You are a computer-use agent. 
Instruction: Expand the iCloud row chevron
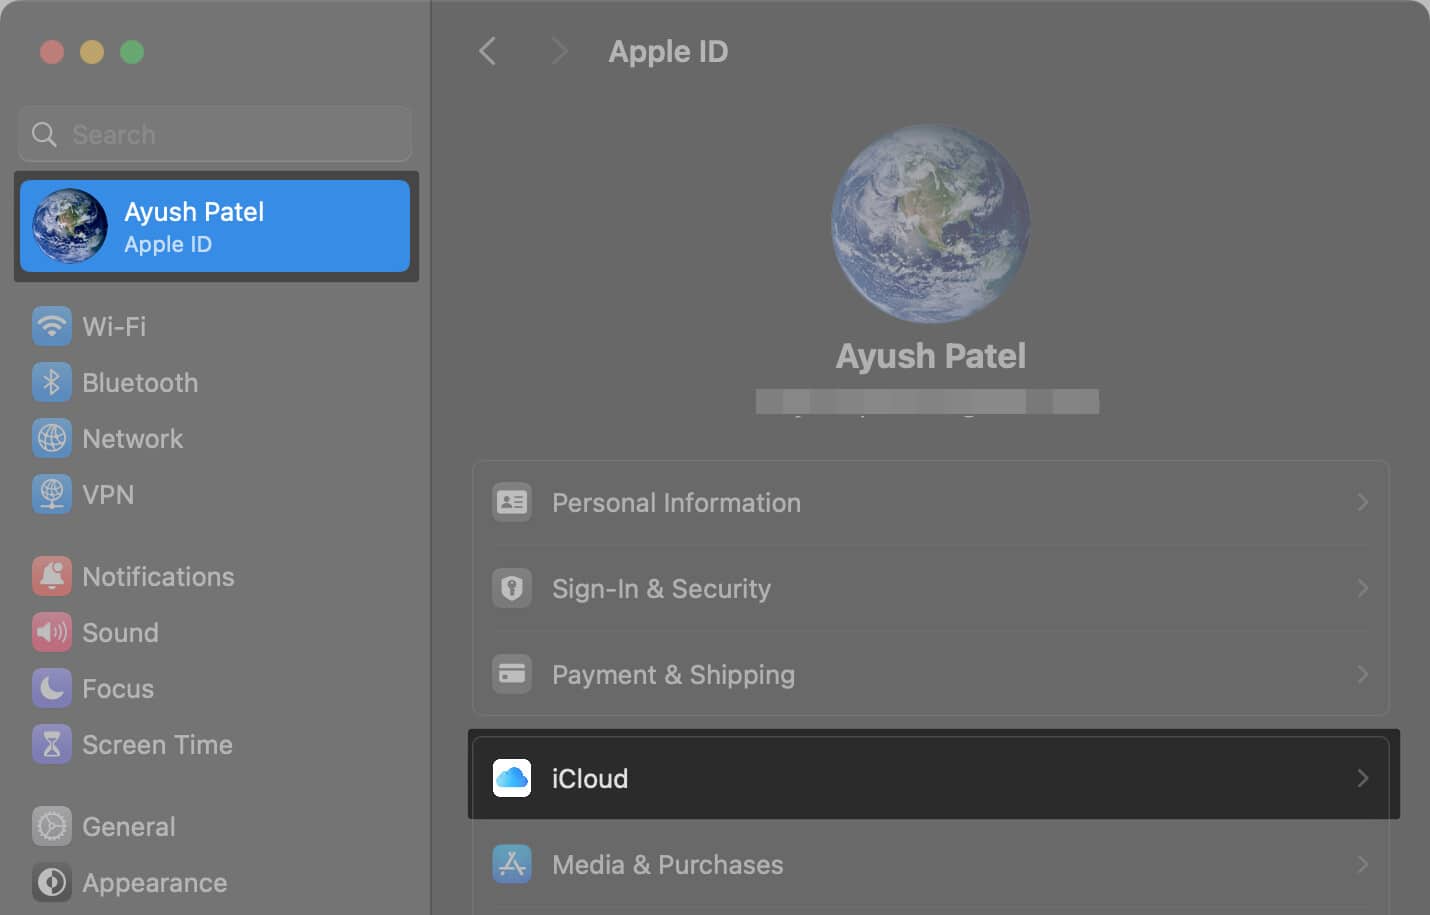tap(1362, 778)
